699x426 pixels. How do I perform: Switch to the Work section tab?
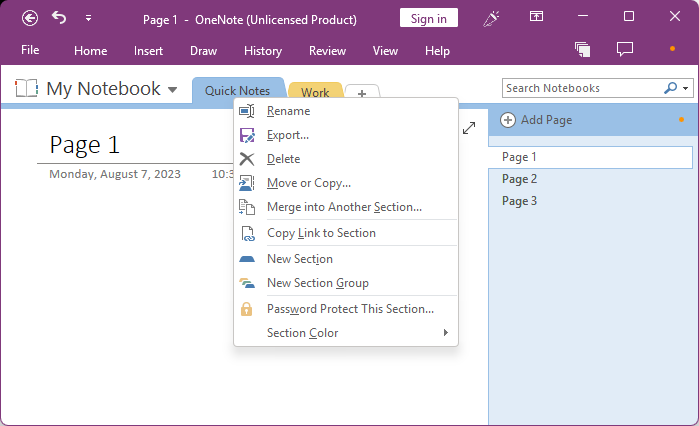[315, 92]
